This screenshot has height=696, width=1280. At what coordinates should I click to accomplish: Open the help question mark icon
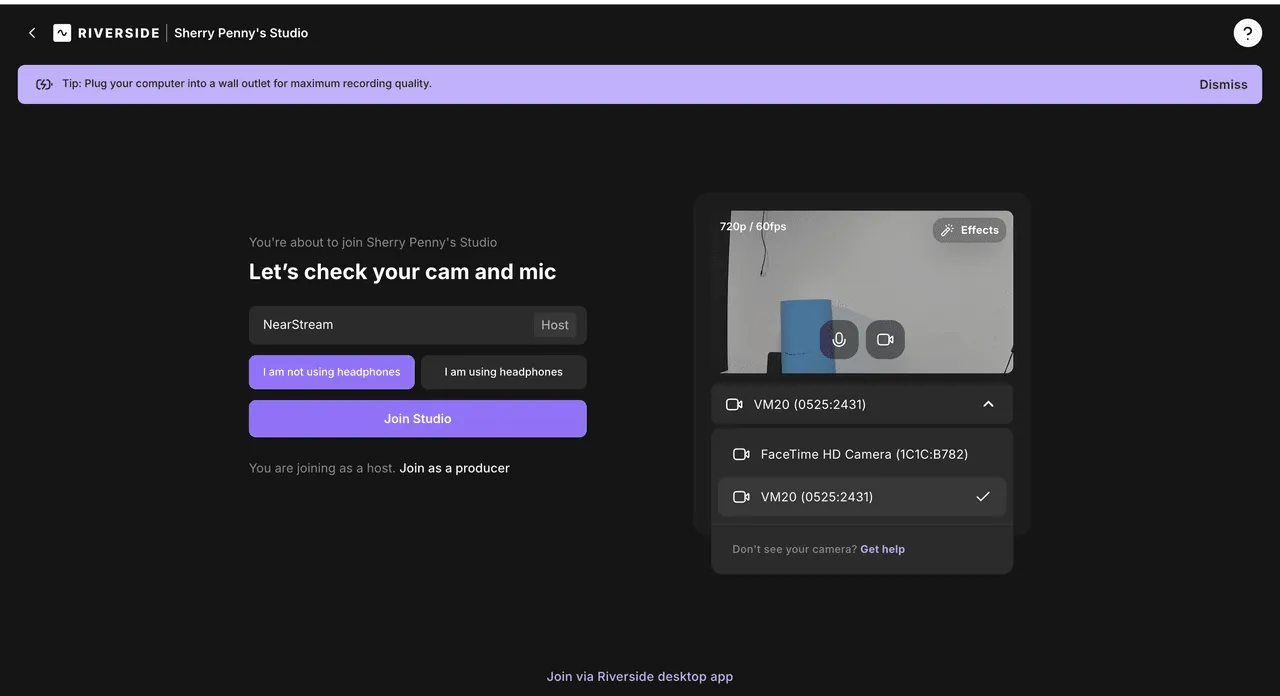pyautogui.click(x=1247, y=33)
